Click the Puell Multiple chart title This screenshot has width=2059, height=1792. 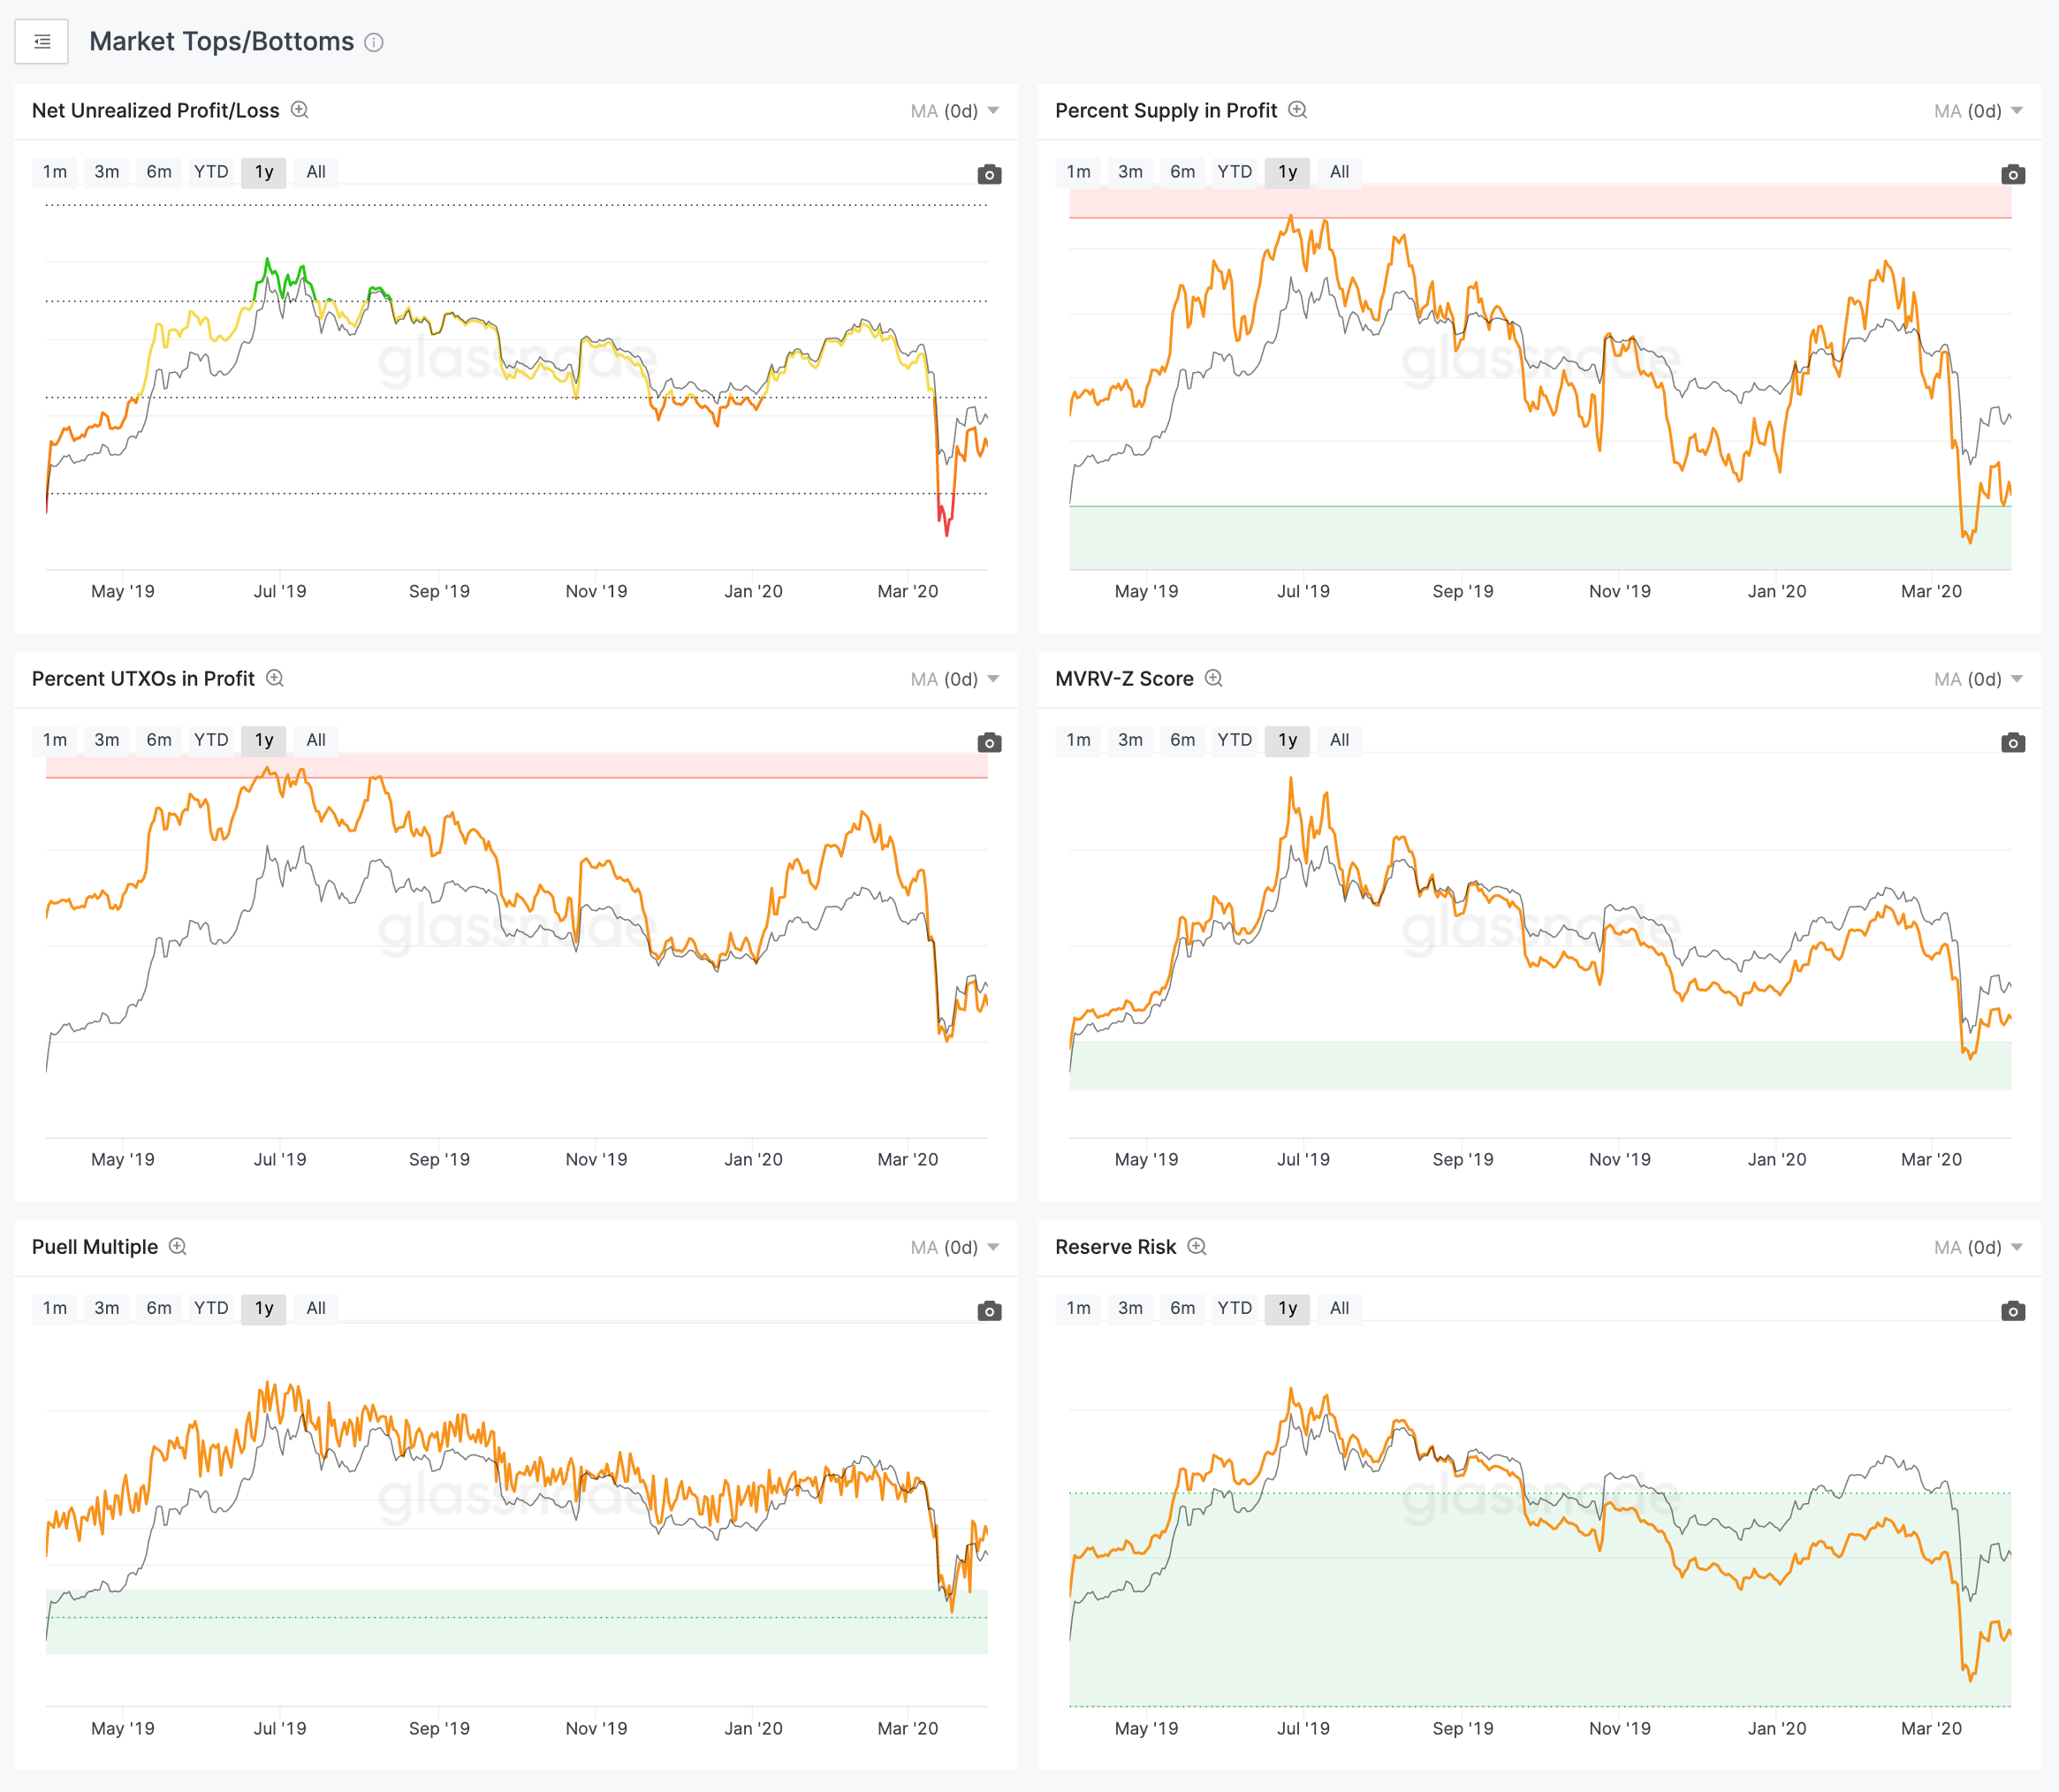click(95, 1246)
